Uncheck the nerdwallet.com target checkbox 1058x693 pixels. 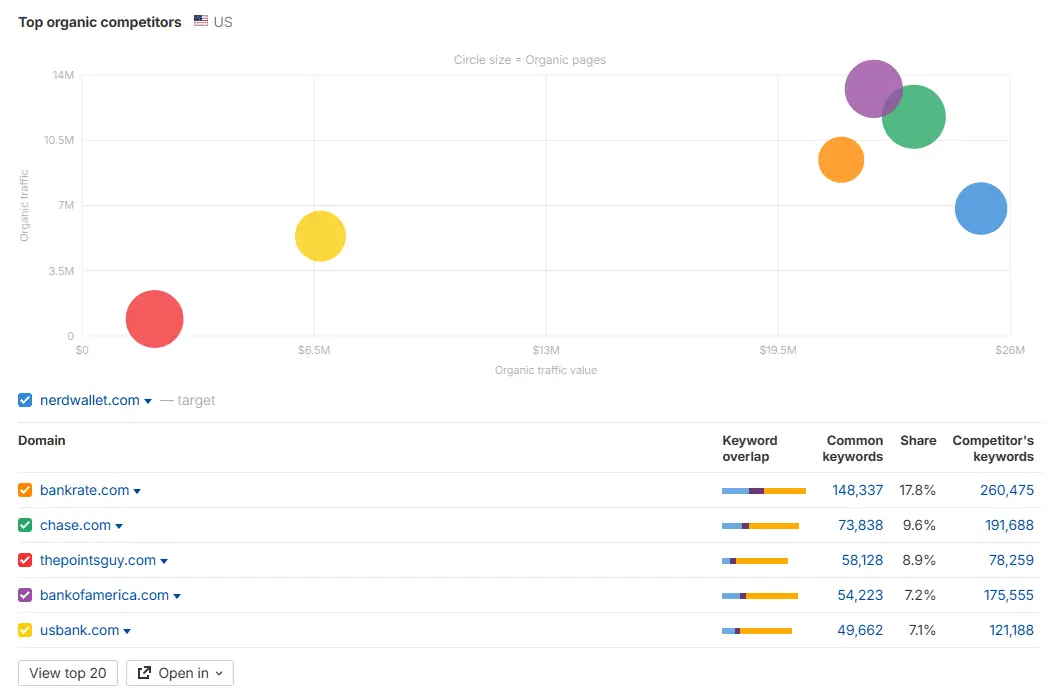pyautogui.click(x=25, y=400)
